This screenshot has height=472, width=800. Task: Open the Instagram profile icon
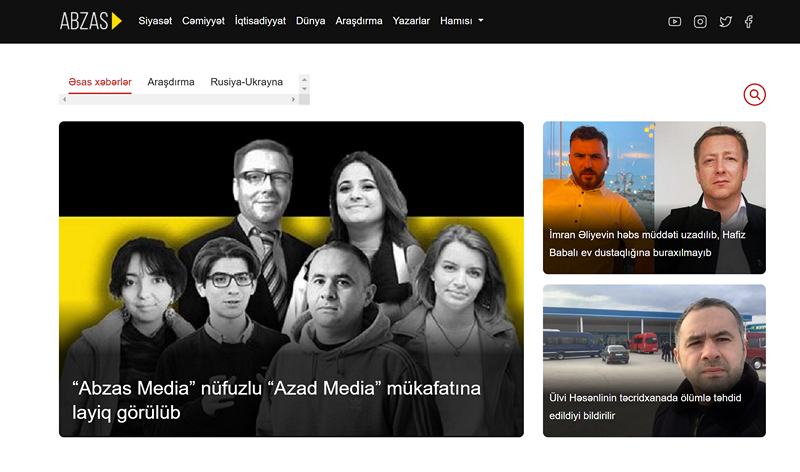[x=700, y=21]
